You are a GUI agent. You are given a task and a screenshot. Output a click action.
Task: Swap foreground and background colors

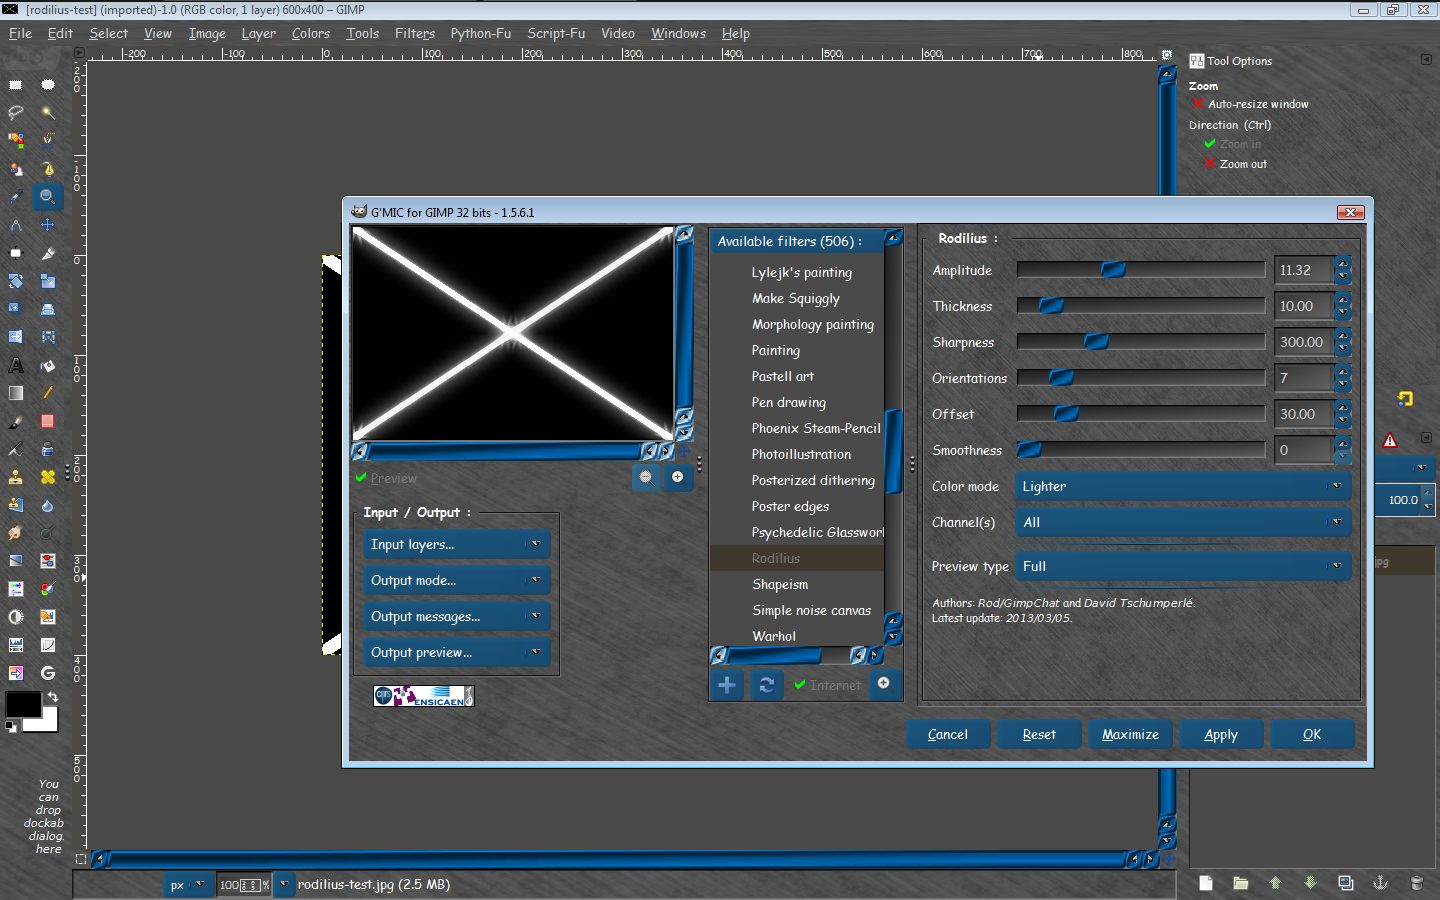(53, 697)
